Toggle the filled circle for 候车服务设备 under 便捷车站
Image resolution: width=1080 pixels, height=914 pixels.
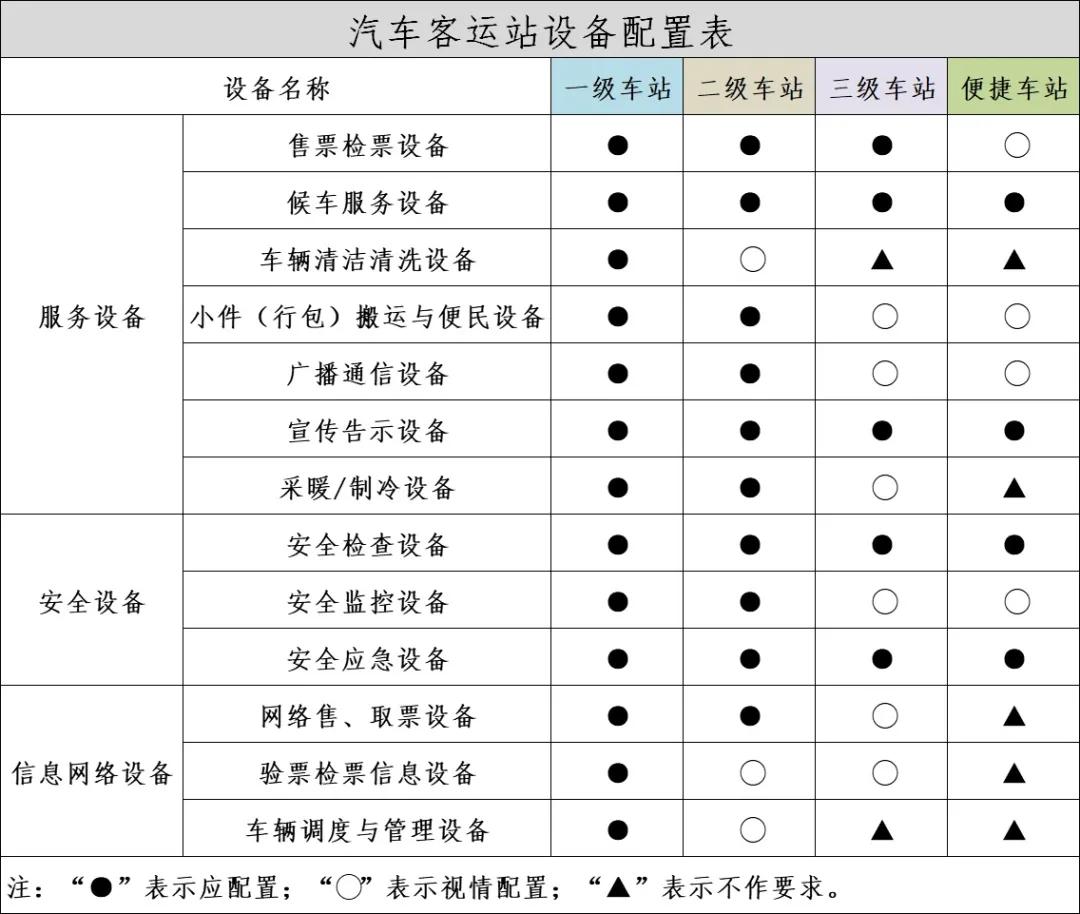pos(1015,202)
